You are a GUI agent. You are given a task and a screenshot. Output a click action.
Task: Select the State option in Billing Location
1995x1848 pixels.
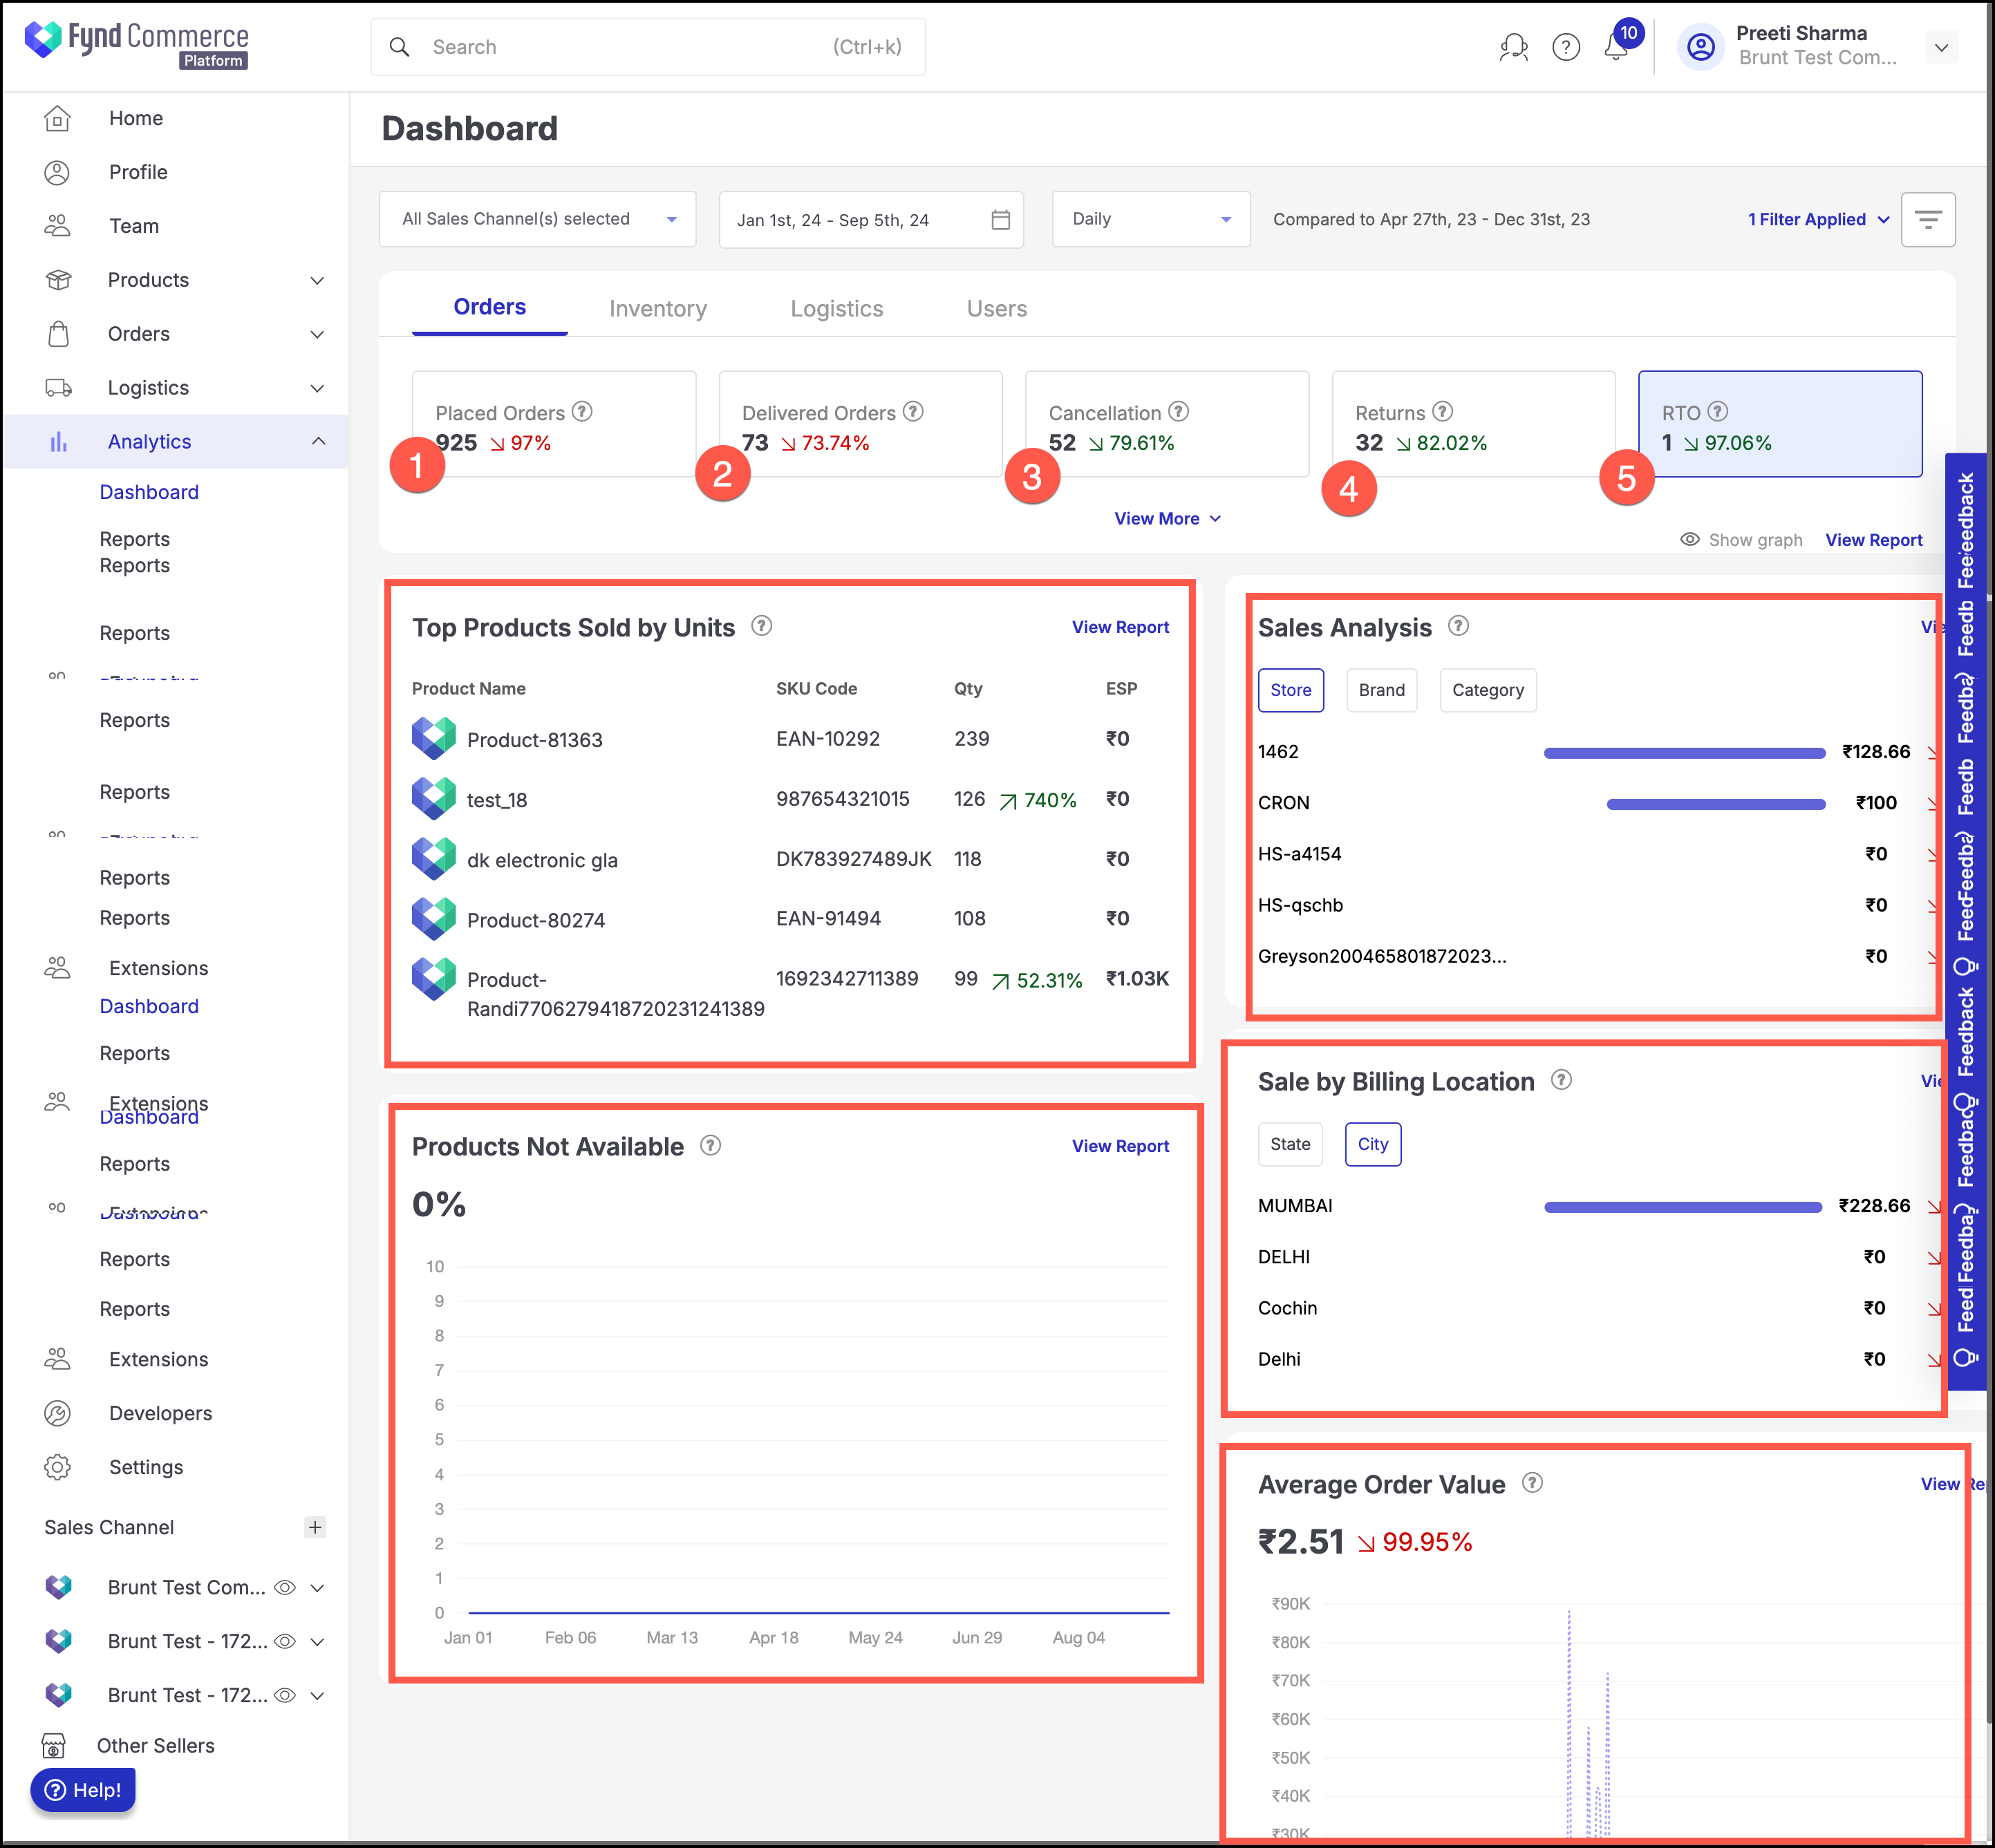(1290, 1144)
